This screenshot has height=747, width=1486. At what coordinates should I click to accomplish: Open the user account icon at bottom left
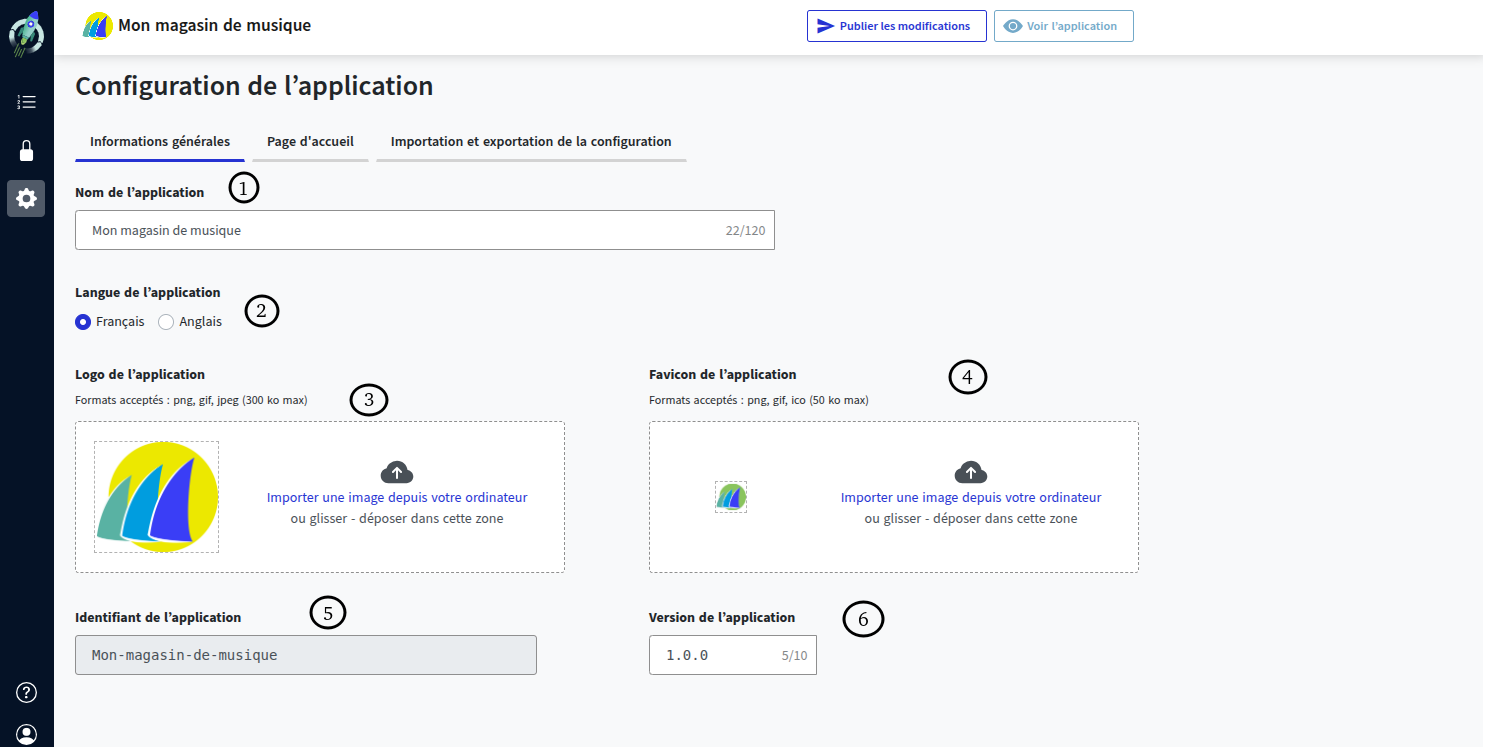[26, 733]
